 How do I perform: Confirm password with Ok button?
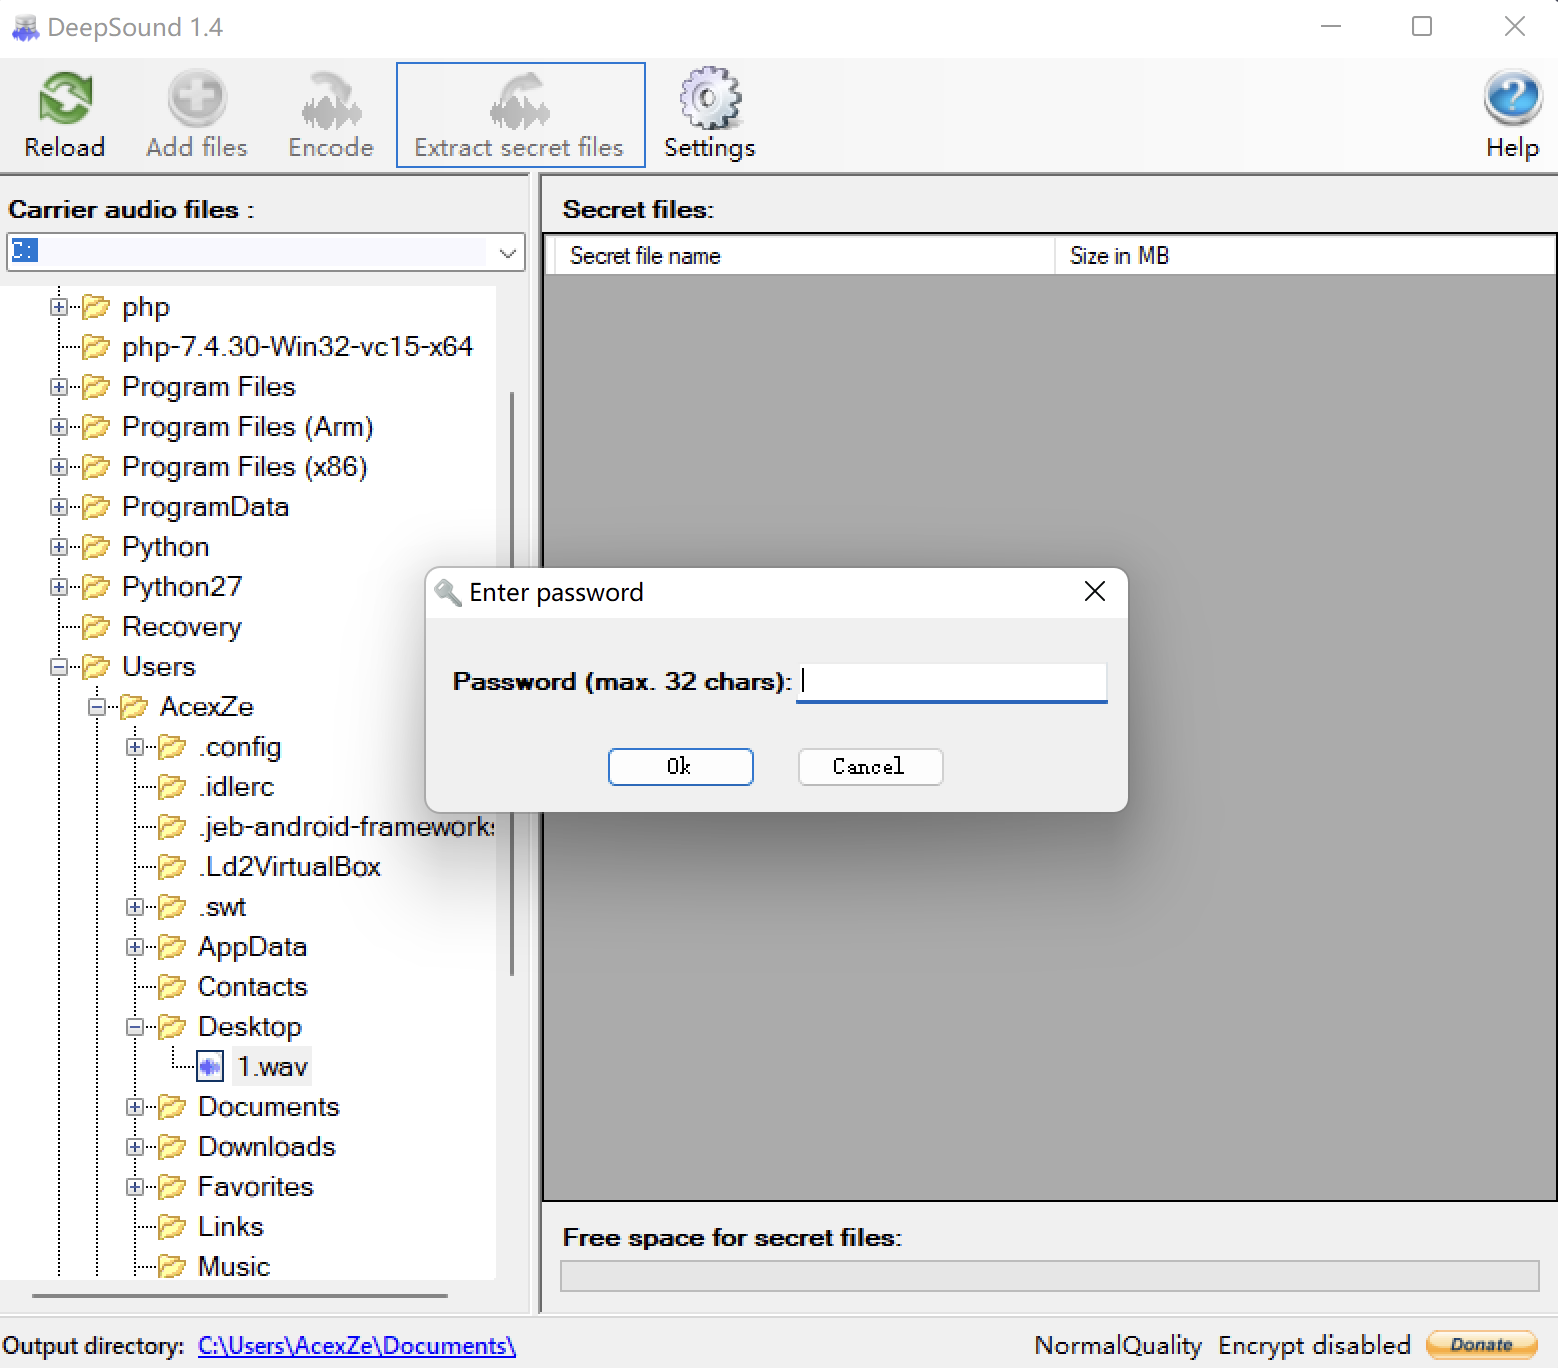click(680, 766)
